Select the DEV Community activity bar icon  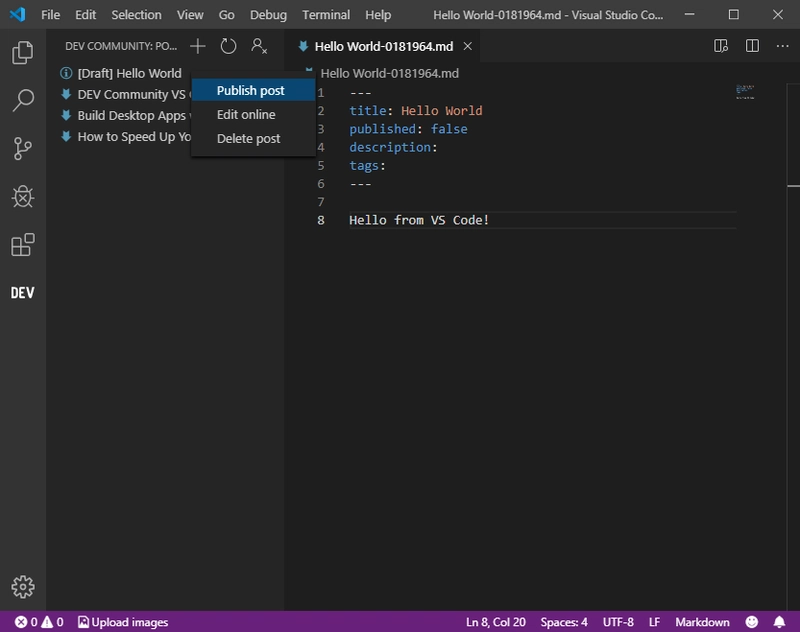[x=22, y=293]
